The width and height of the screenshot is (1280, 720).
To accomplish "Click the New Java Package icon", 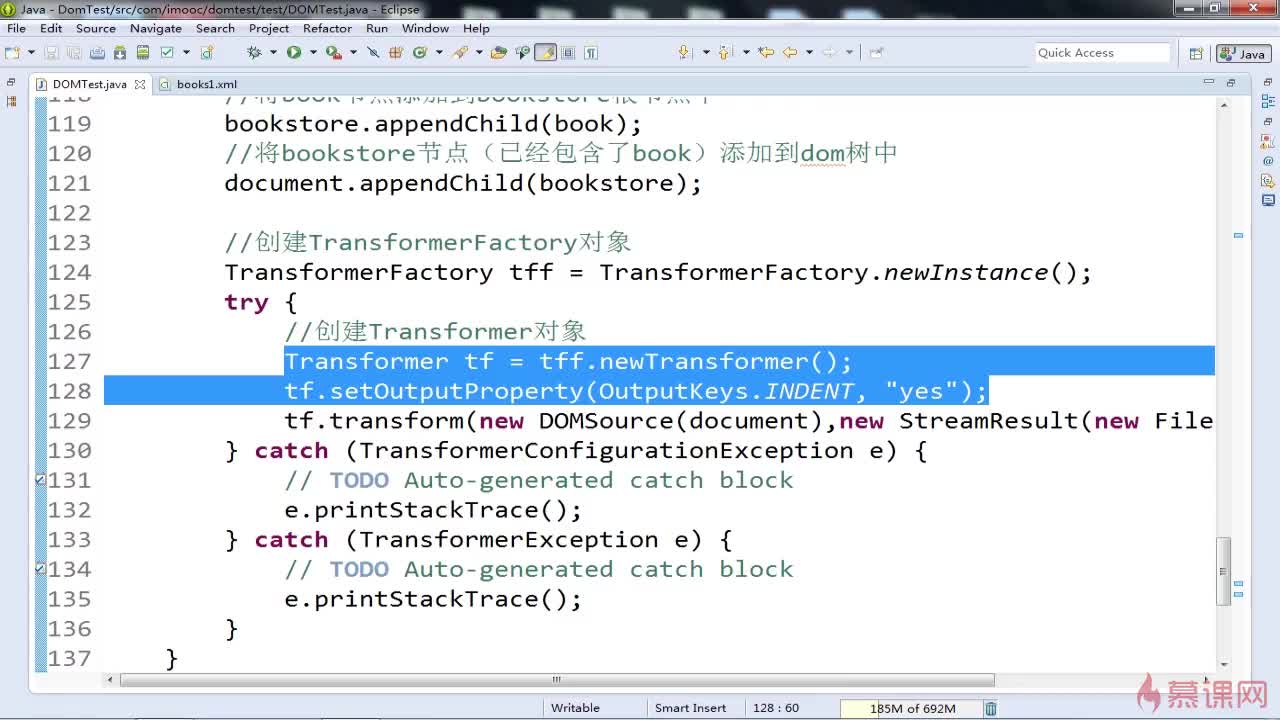I will pyautogui.click(x=396, y=52).
